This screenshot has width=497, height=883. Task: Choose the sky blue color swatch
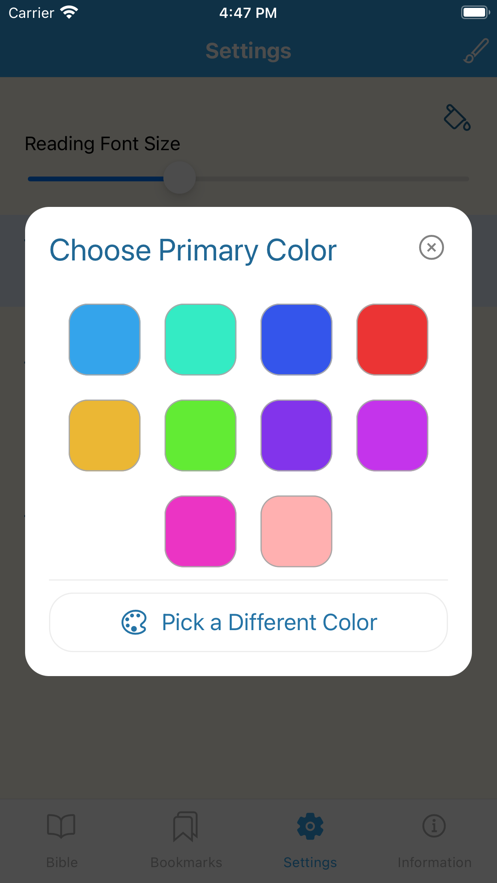105,340
